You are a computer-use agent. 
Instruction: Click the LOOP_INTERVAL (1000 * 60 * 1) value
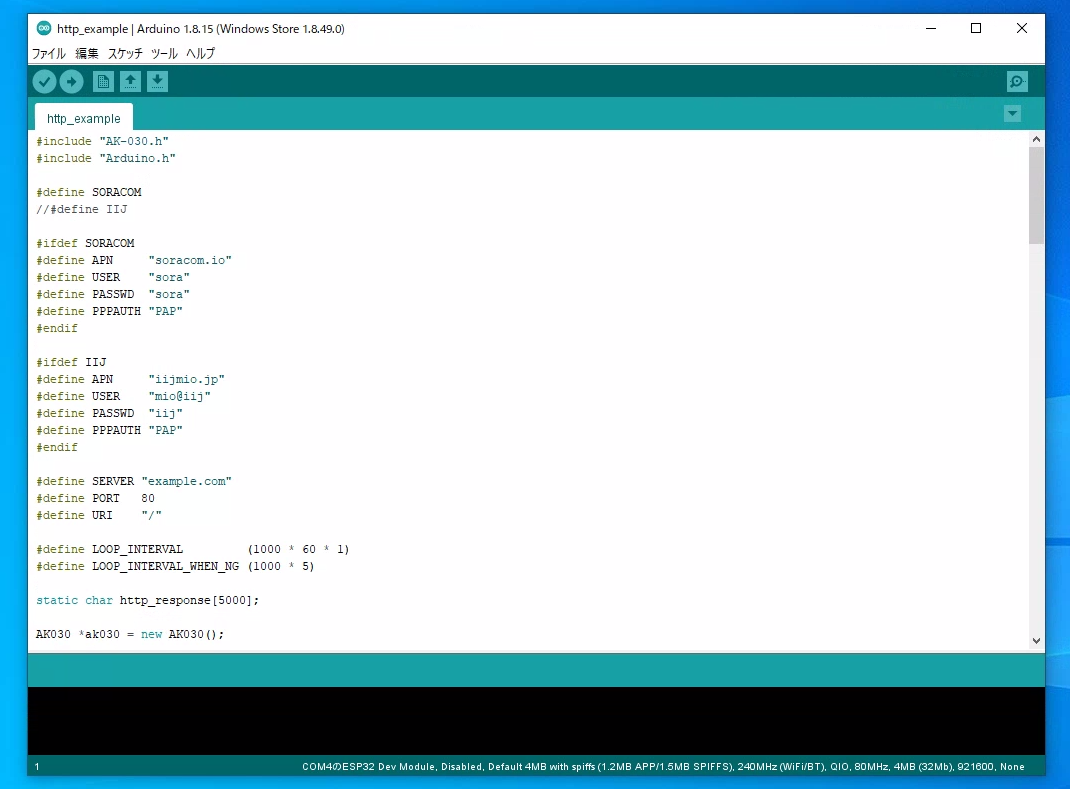pos(298,549)
